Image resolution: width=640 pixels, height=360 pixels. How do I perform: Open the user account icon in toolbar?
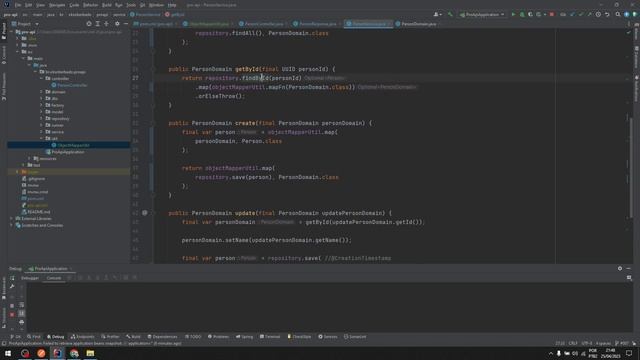[x=437, y=14]
